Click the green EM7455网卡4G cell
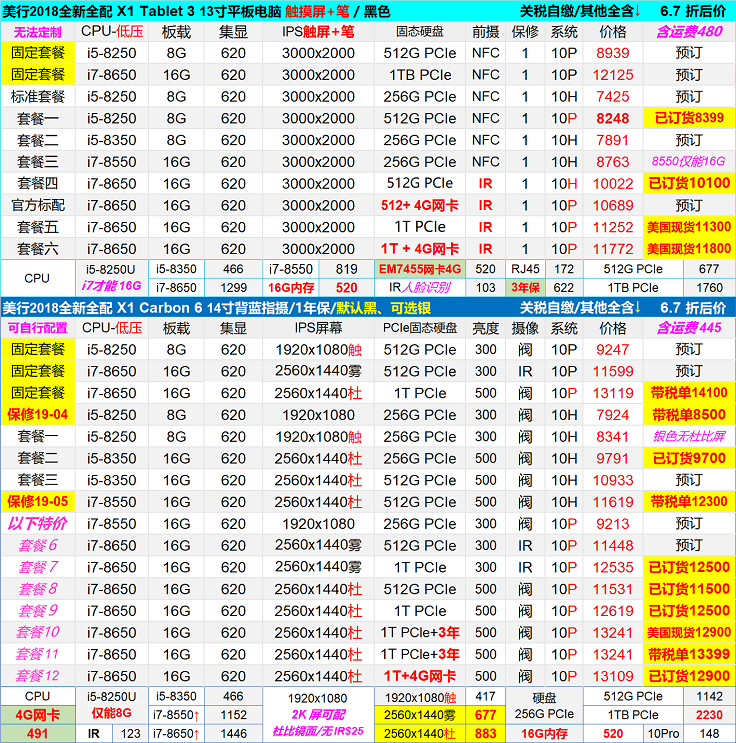Viewport: 736px width, 743px height. tap(420, 269)
